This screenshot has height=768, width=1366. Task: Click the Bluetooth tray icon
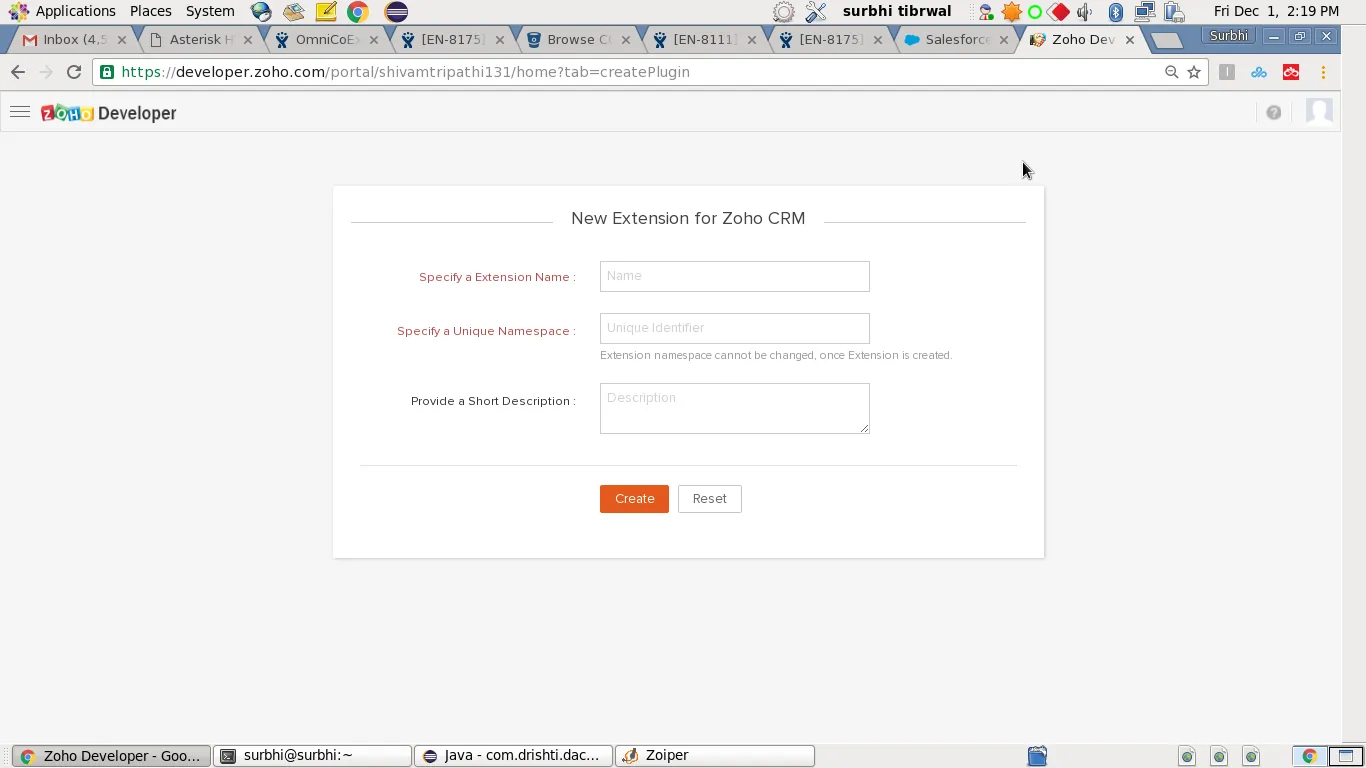1116,12
